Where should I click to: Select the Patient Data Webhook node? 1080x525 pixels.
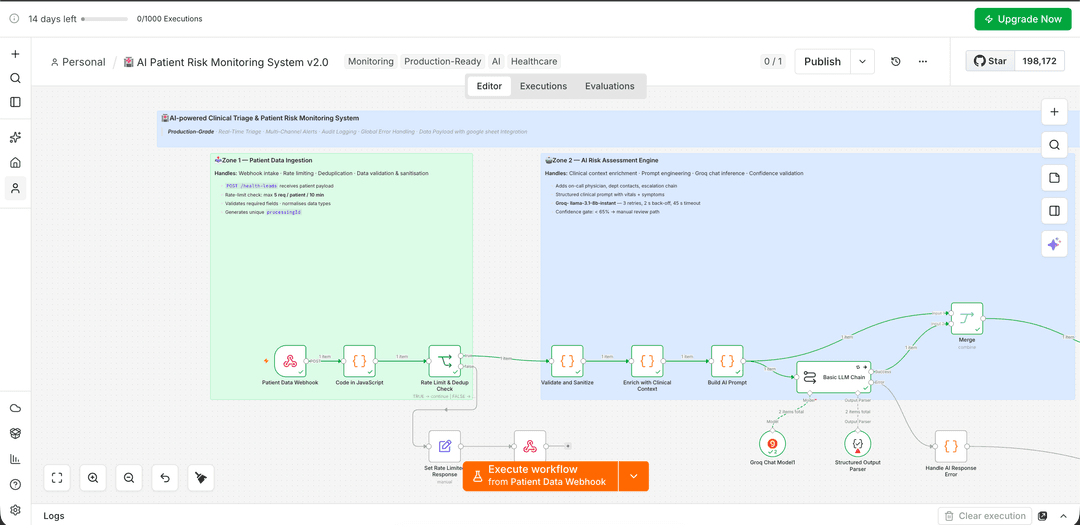click(290, 361)
